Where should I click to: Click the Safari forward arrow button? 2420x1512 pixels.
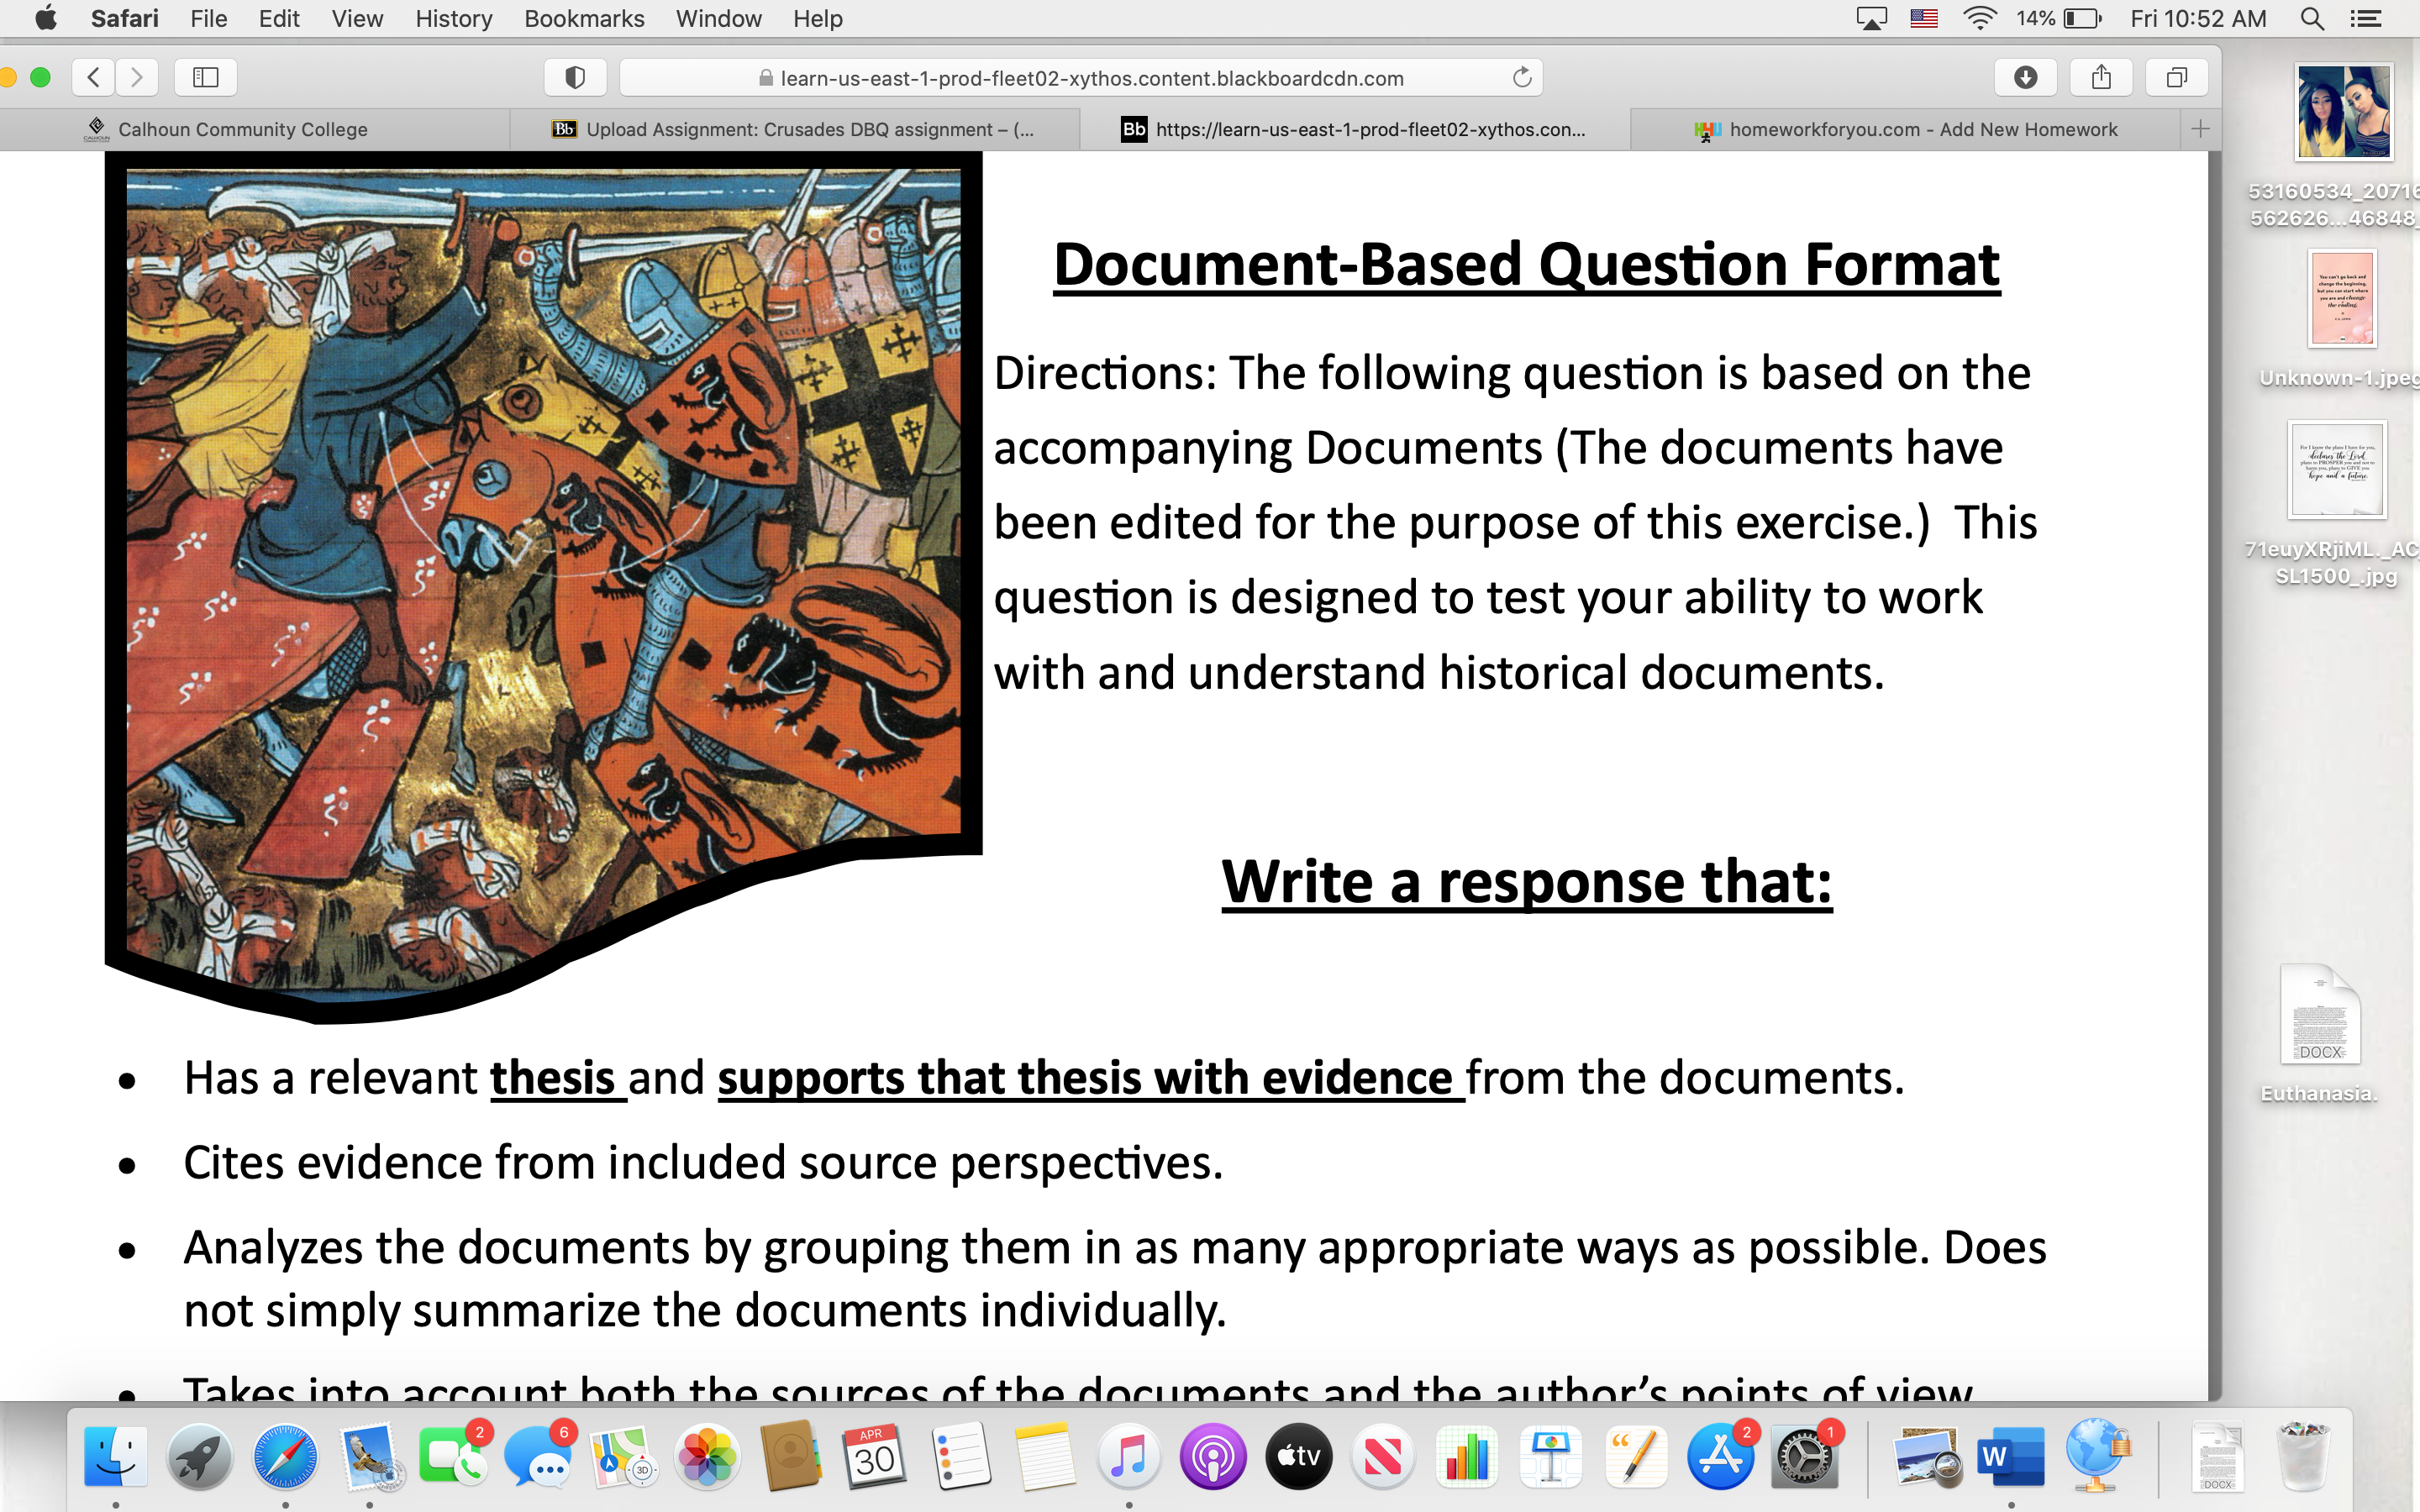pyautogui.click(x=137, y=77)
